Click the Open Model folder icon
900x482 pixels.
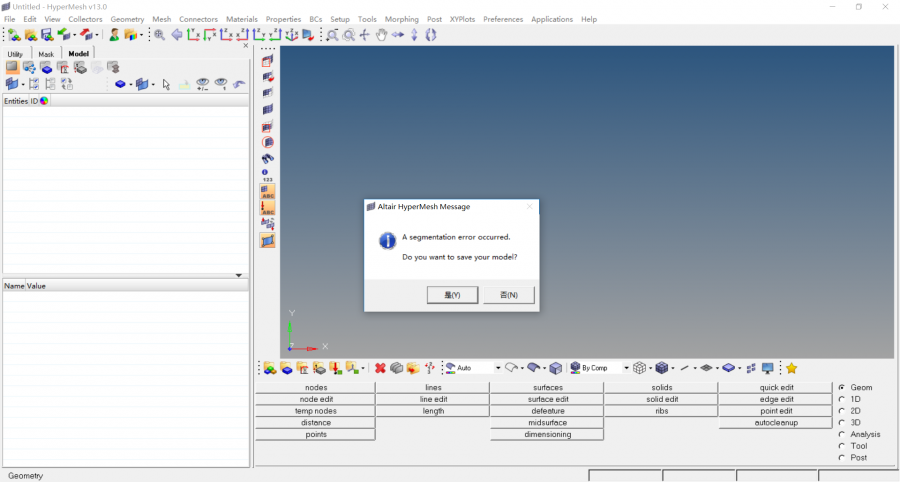31,35
